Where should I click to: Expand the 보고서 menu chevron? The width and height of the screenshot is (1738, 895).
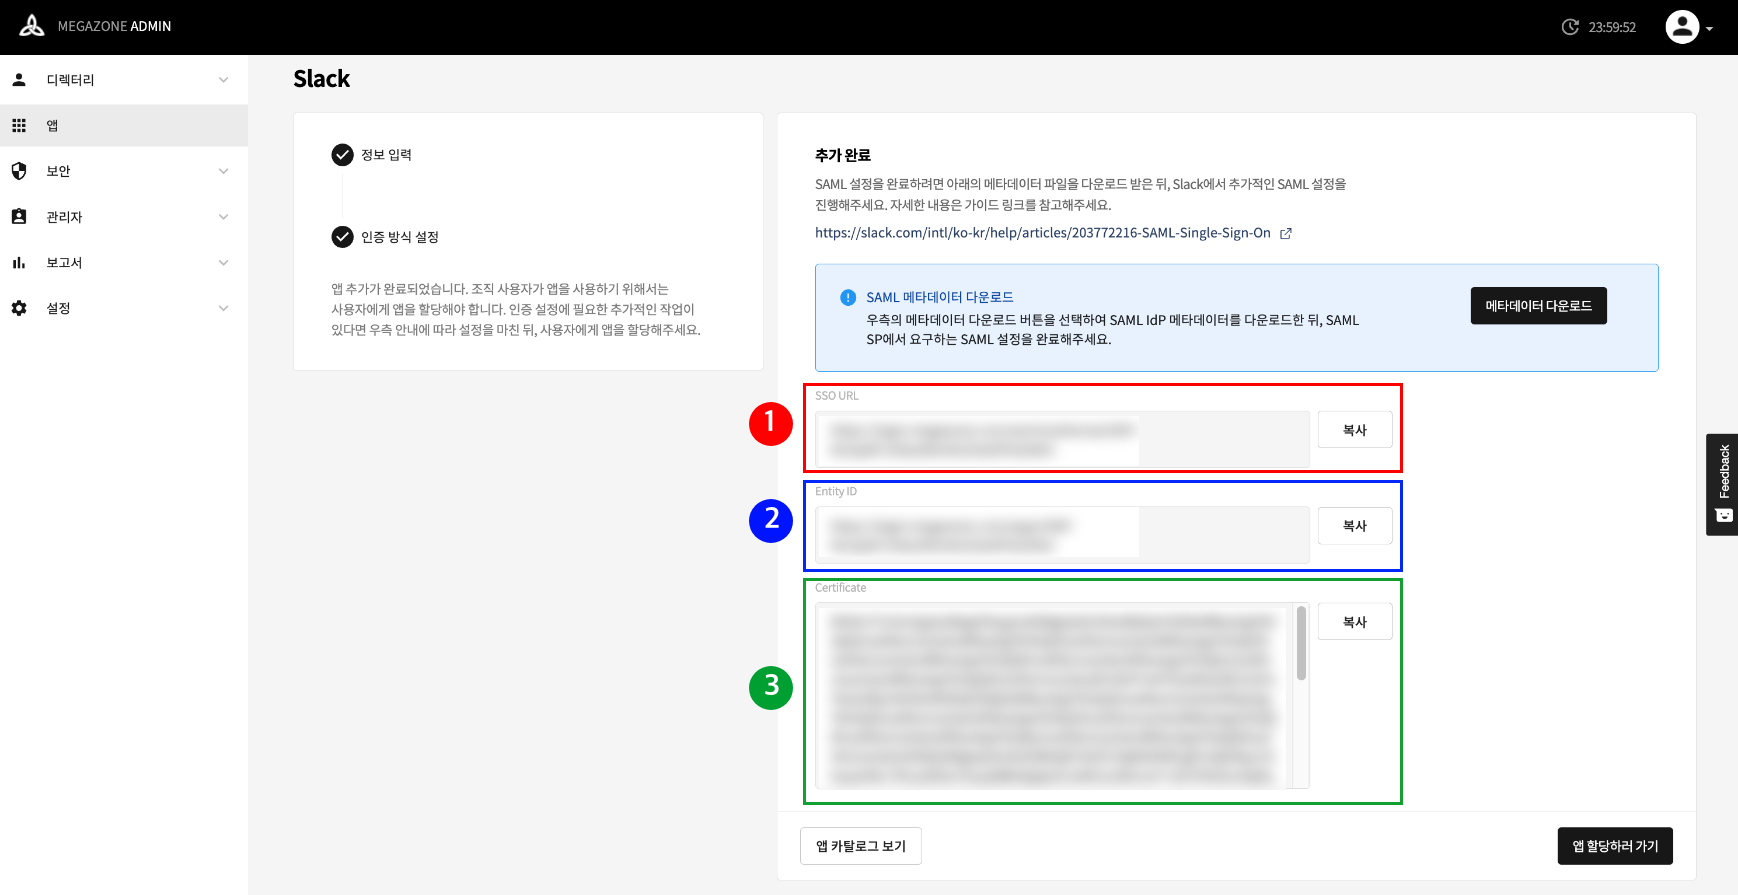224,263
